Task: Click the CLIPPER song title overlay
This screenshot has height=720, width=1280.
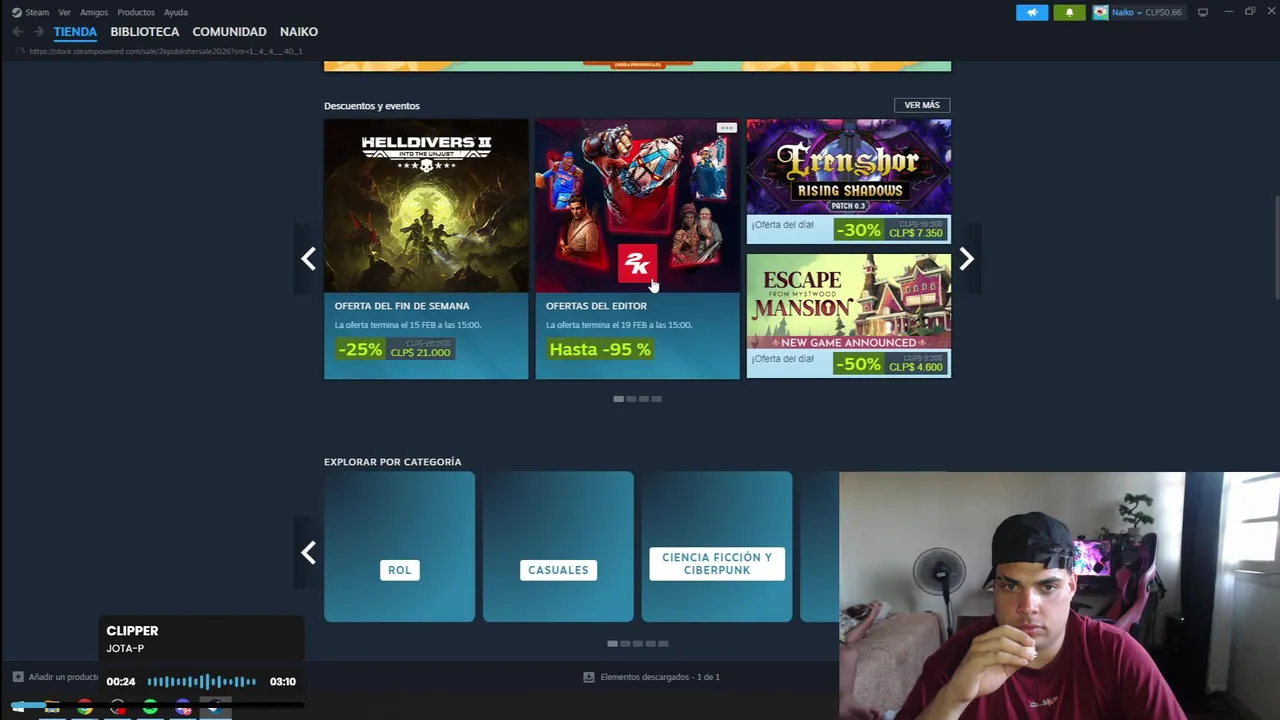Action: 132,631
